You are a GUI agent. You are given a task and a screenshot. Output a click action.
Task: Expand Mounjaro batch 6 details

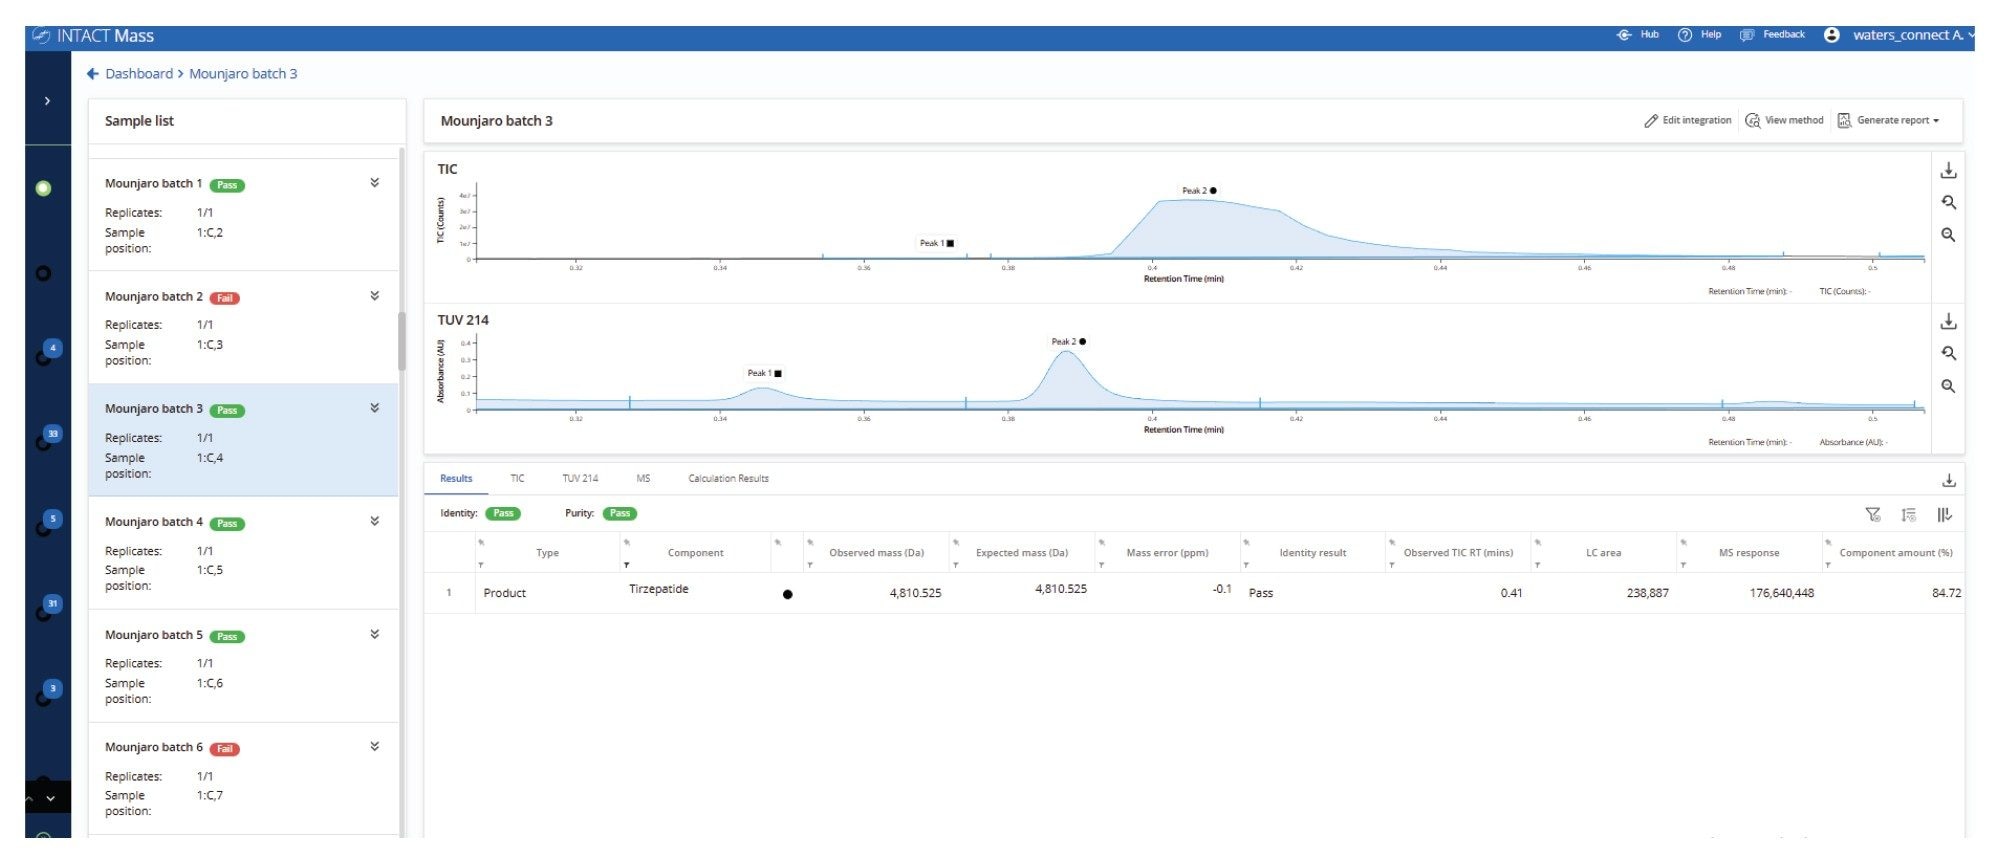(374, 746)
